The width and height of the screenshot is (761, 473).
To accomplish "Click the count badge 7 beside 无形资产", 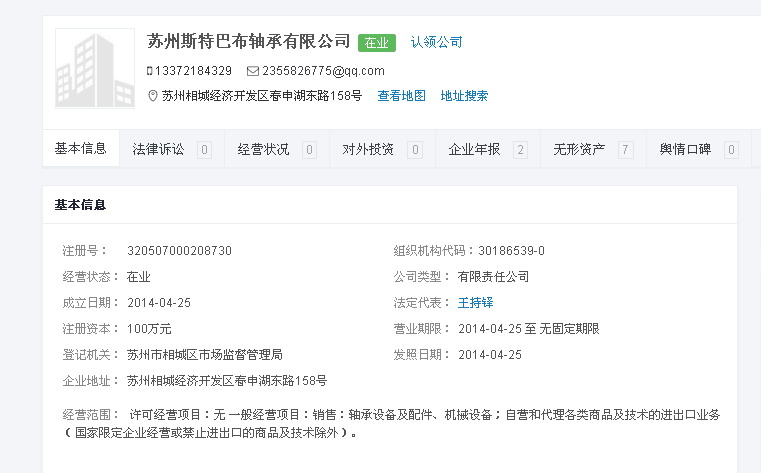I will tap(626, 150).
